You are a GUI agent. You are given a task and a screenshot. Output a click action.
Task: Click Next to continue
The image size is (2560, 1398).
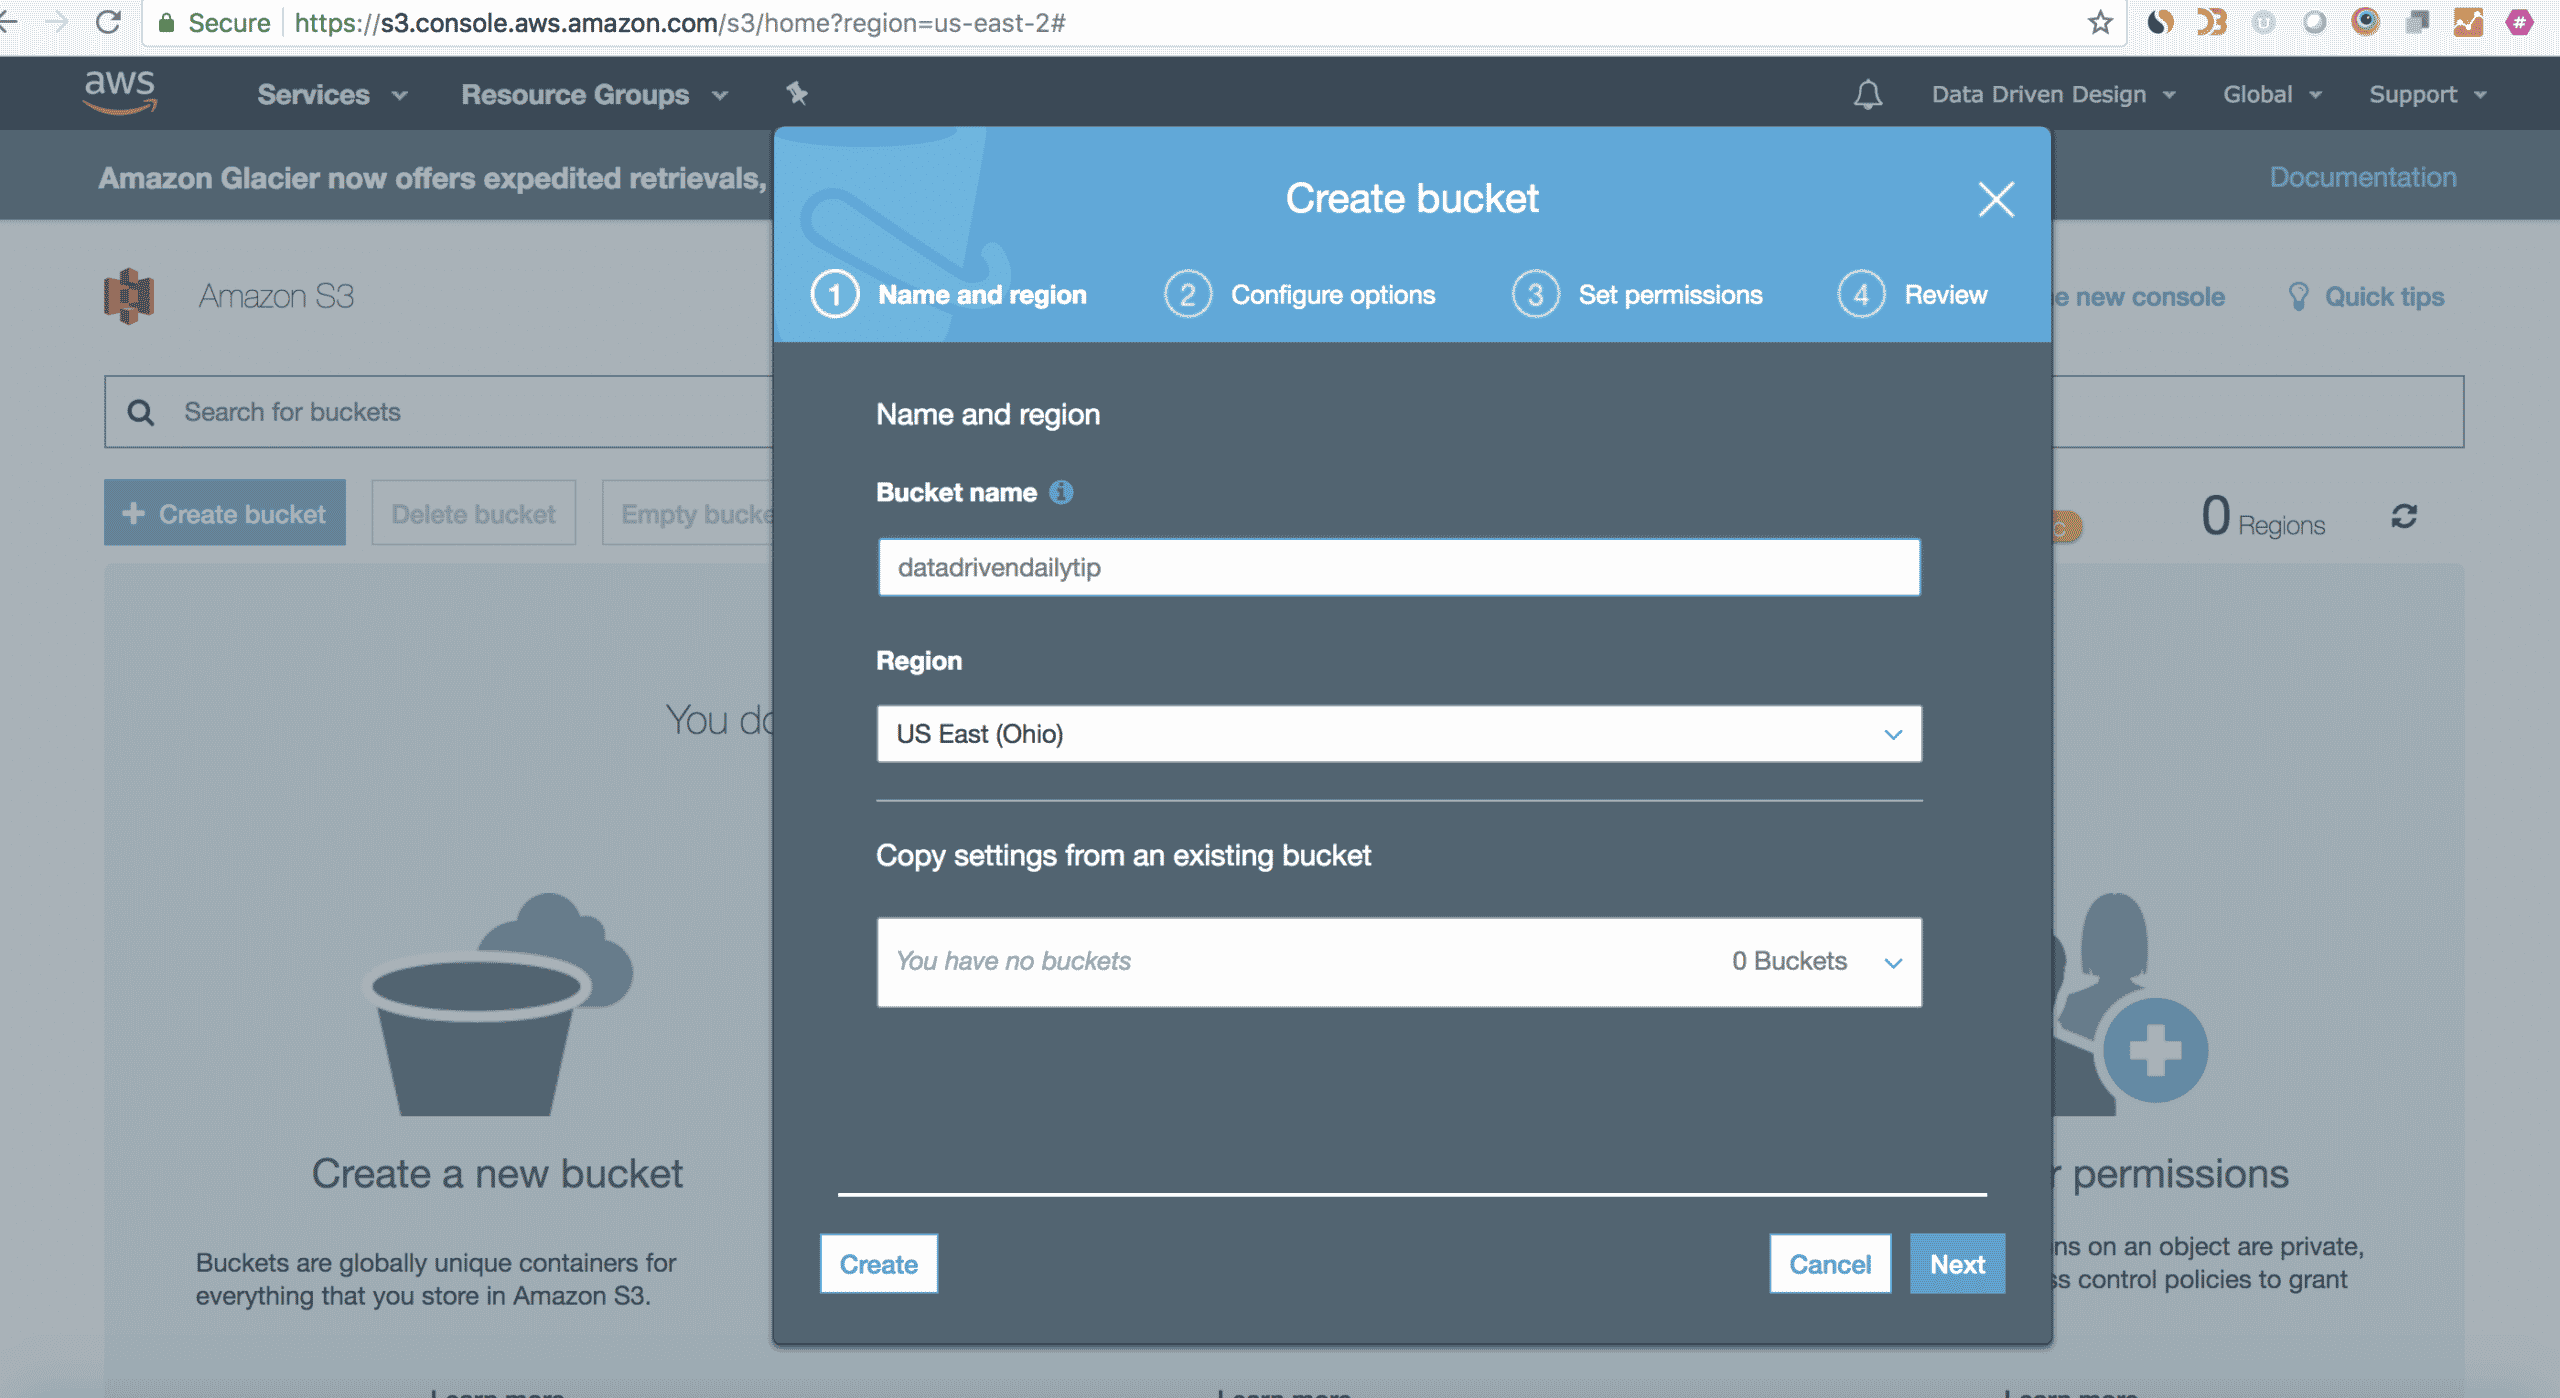(x=1957, y=1264)
